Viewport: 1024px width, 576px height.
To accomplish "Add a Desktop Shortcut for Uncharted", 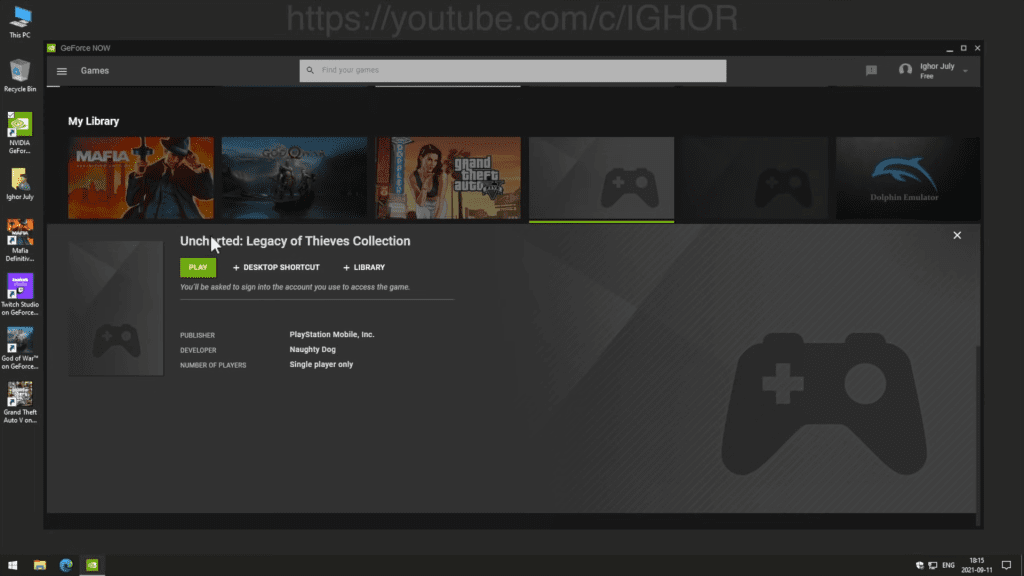I will [x=276, y=268].
